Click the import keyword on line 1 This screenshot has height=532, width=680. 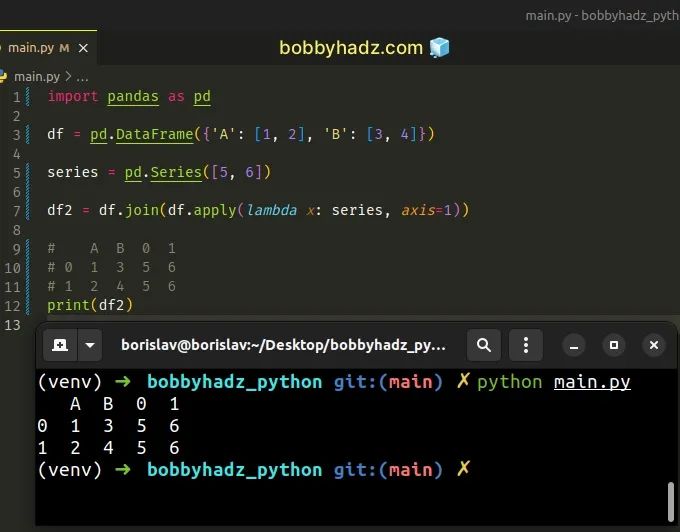(x=73, y=96)
